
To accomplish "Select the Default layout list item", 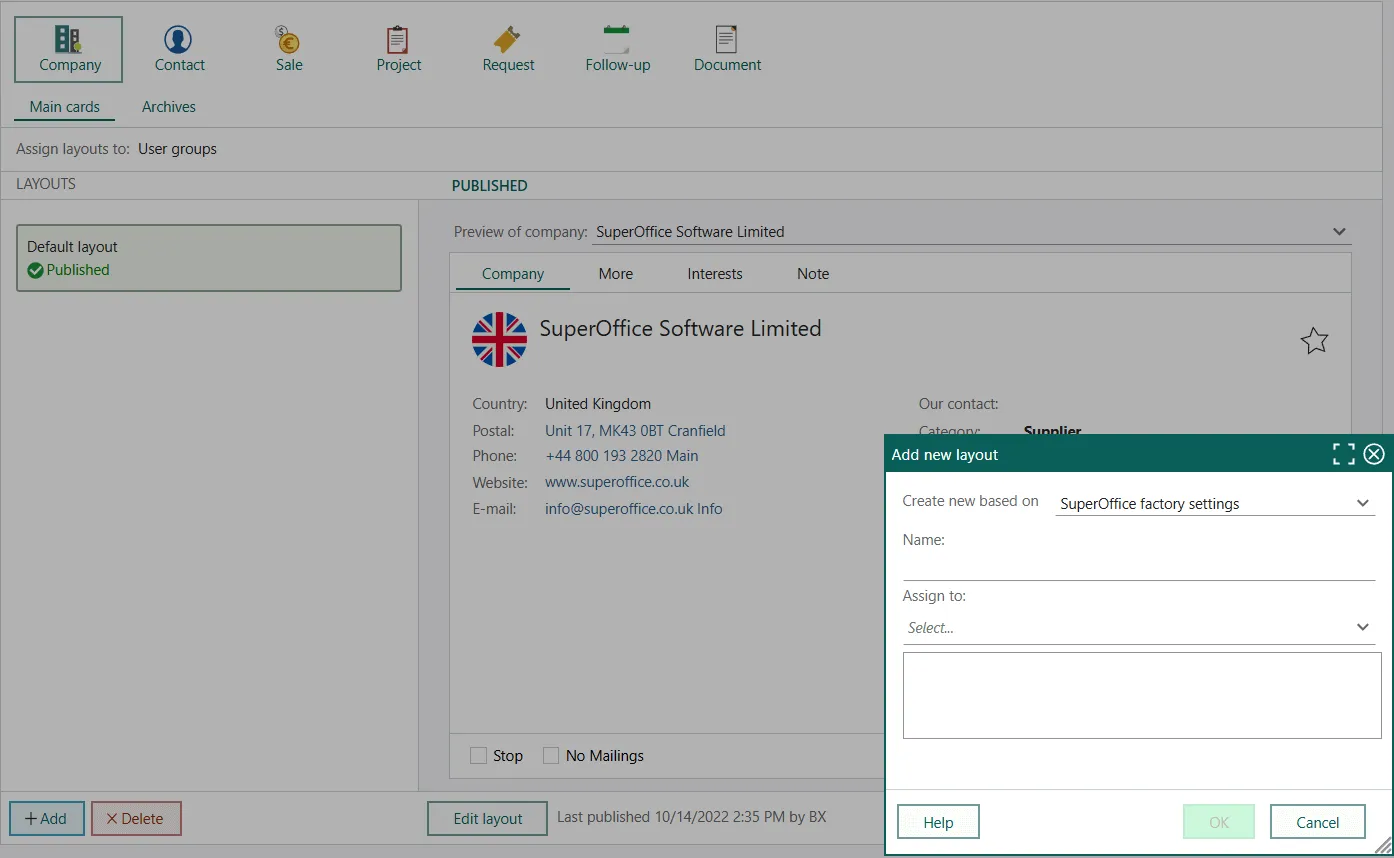I will [209, 258].
